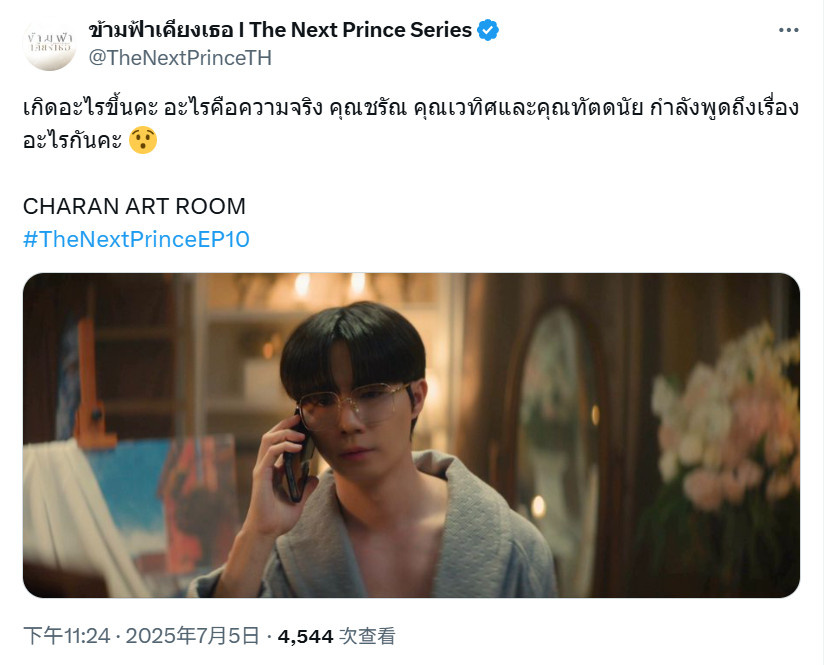This screenshot has height=665, width=831.
Task: Open the @TheNextPrinceTH handle link
Action: click(180, 58)
